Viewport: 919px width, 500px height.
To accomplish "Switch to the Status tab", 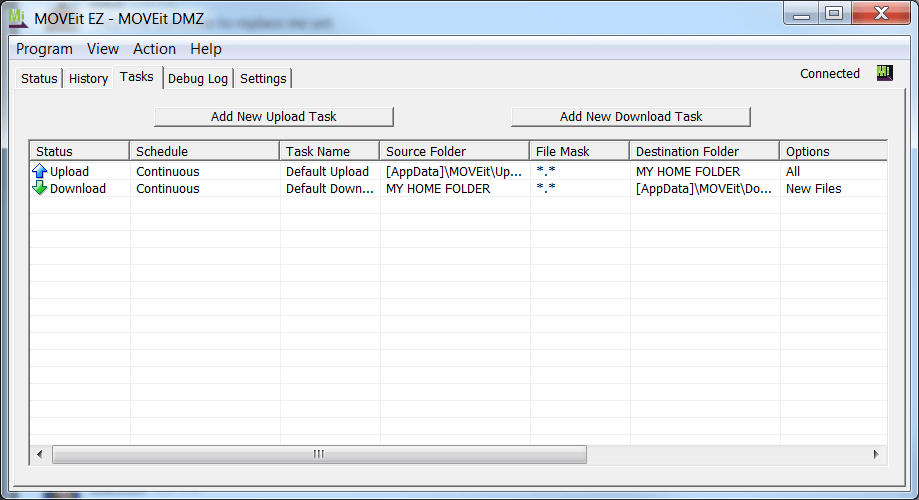I will pyautogui.click(x=39, y=78).
